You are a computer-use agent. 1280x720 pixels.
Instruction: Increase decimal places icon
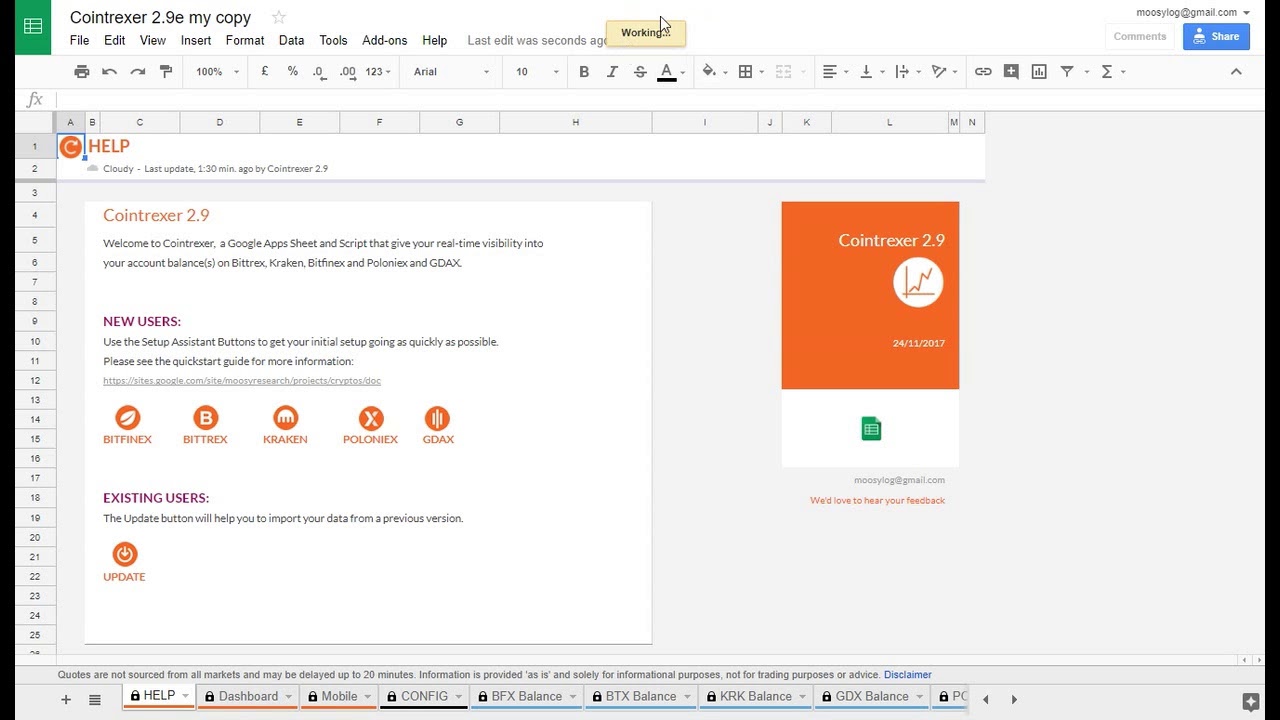pos(347,72)
